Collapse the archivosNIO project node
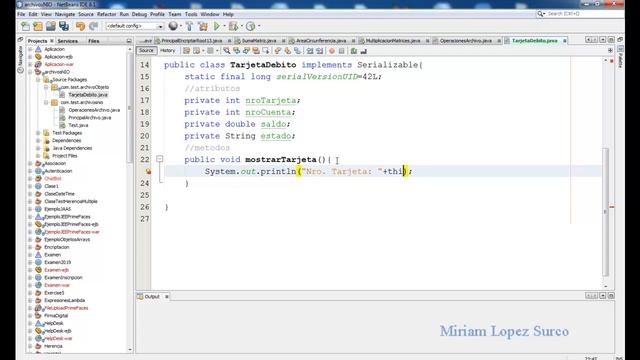 (x=30, y=72)
